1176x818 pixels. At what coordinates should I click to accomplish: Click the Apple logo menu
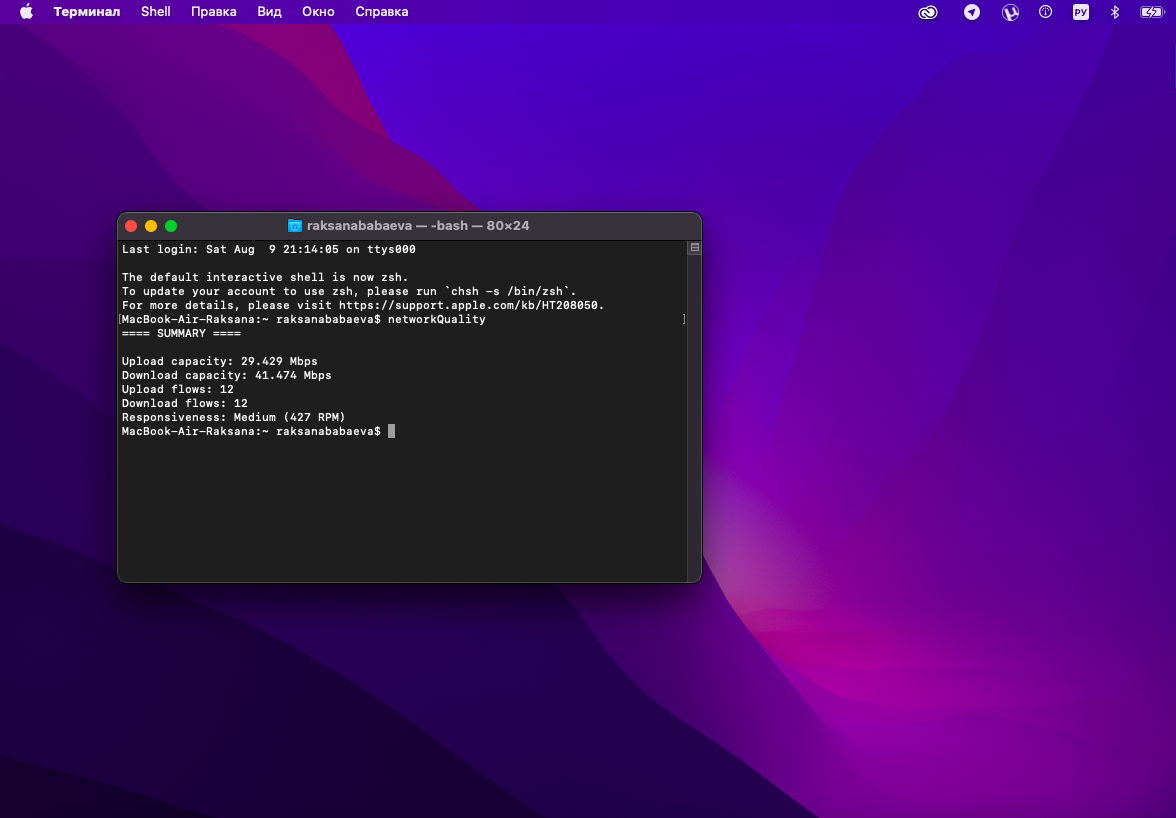pyautogui.click(x=27, y=12)
